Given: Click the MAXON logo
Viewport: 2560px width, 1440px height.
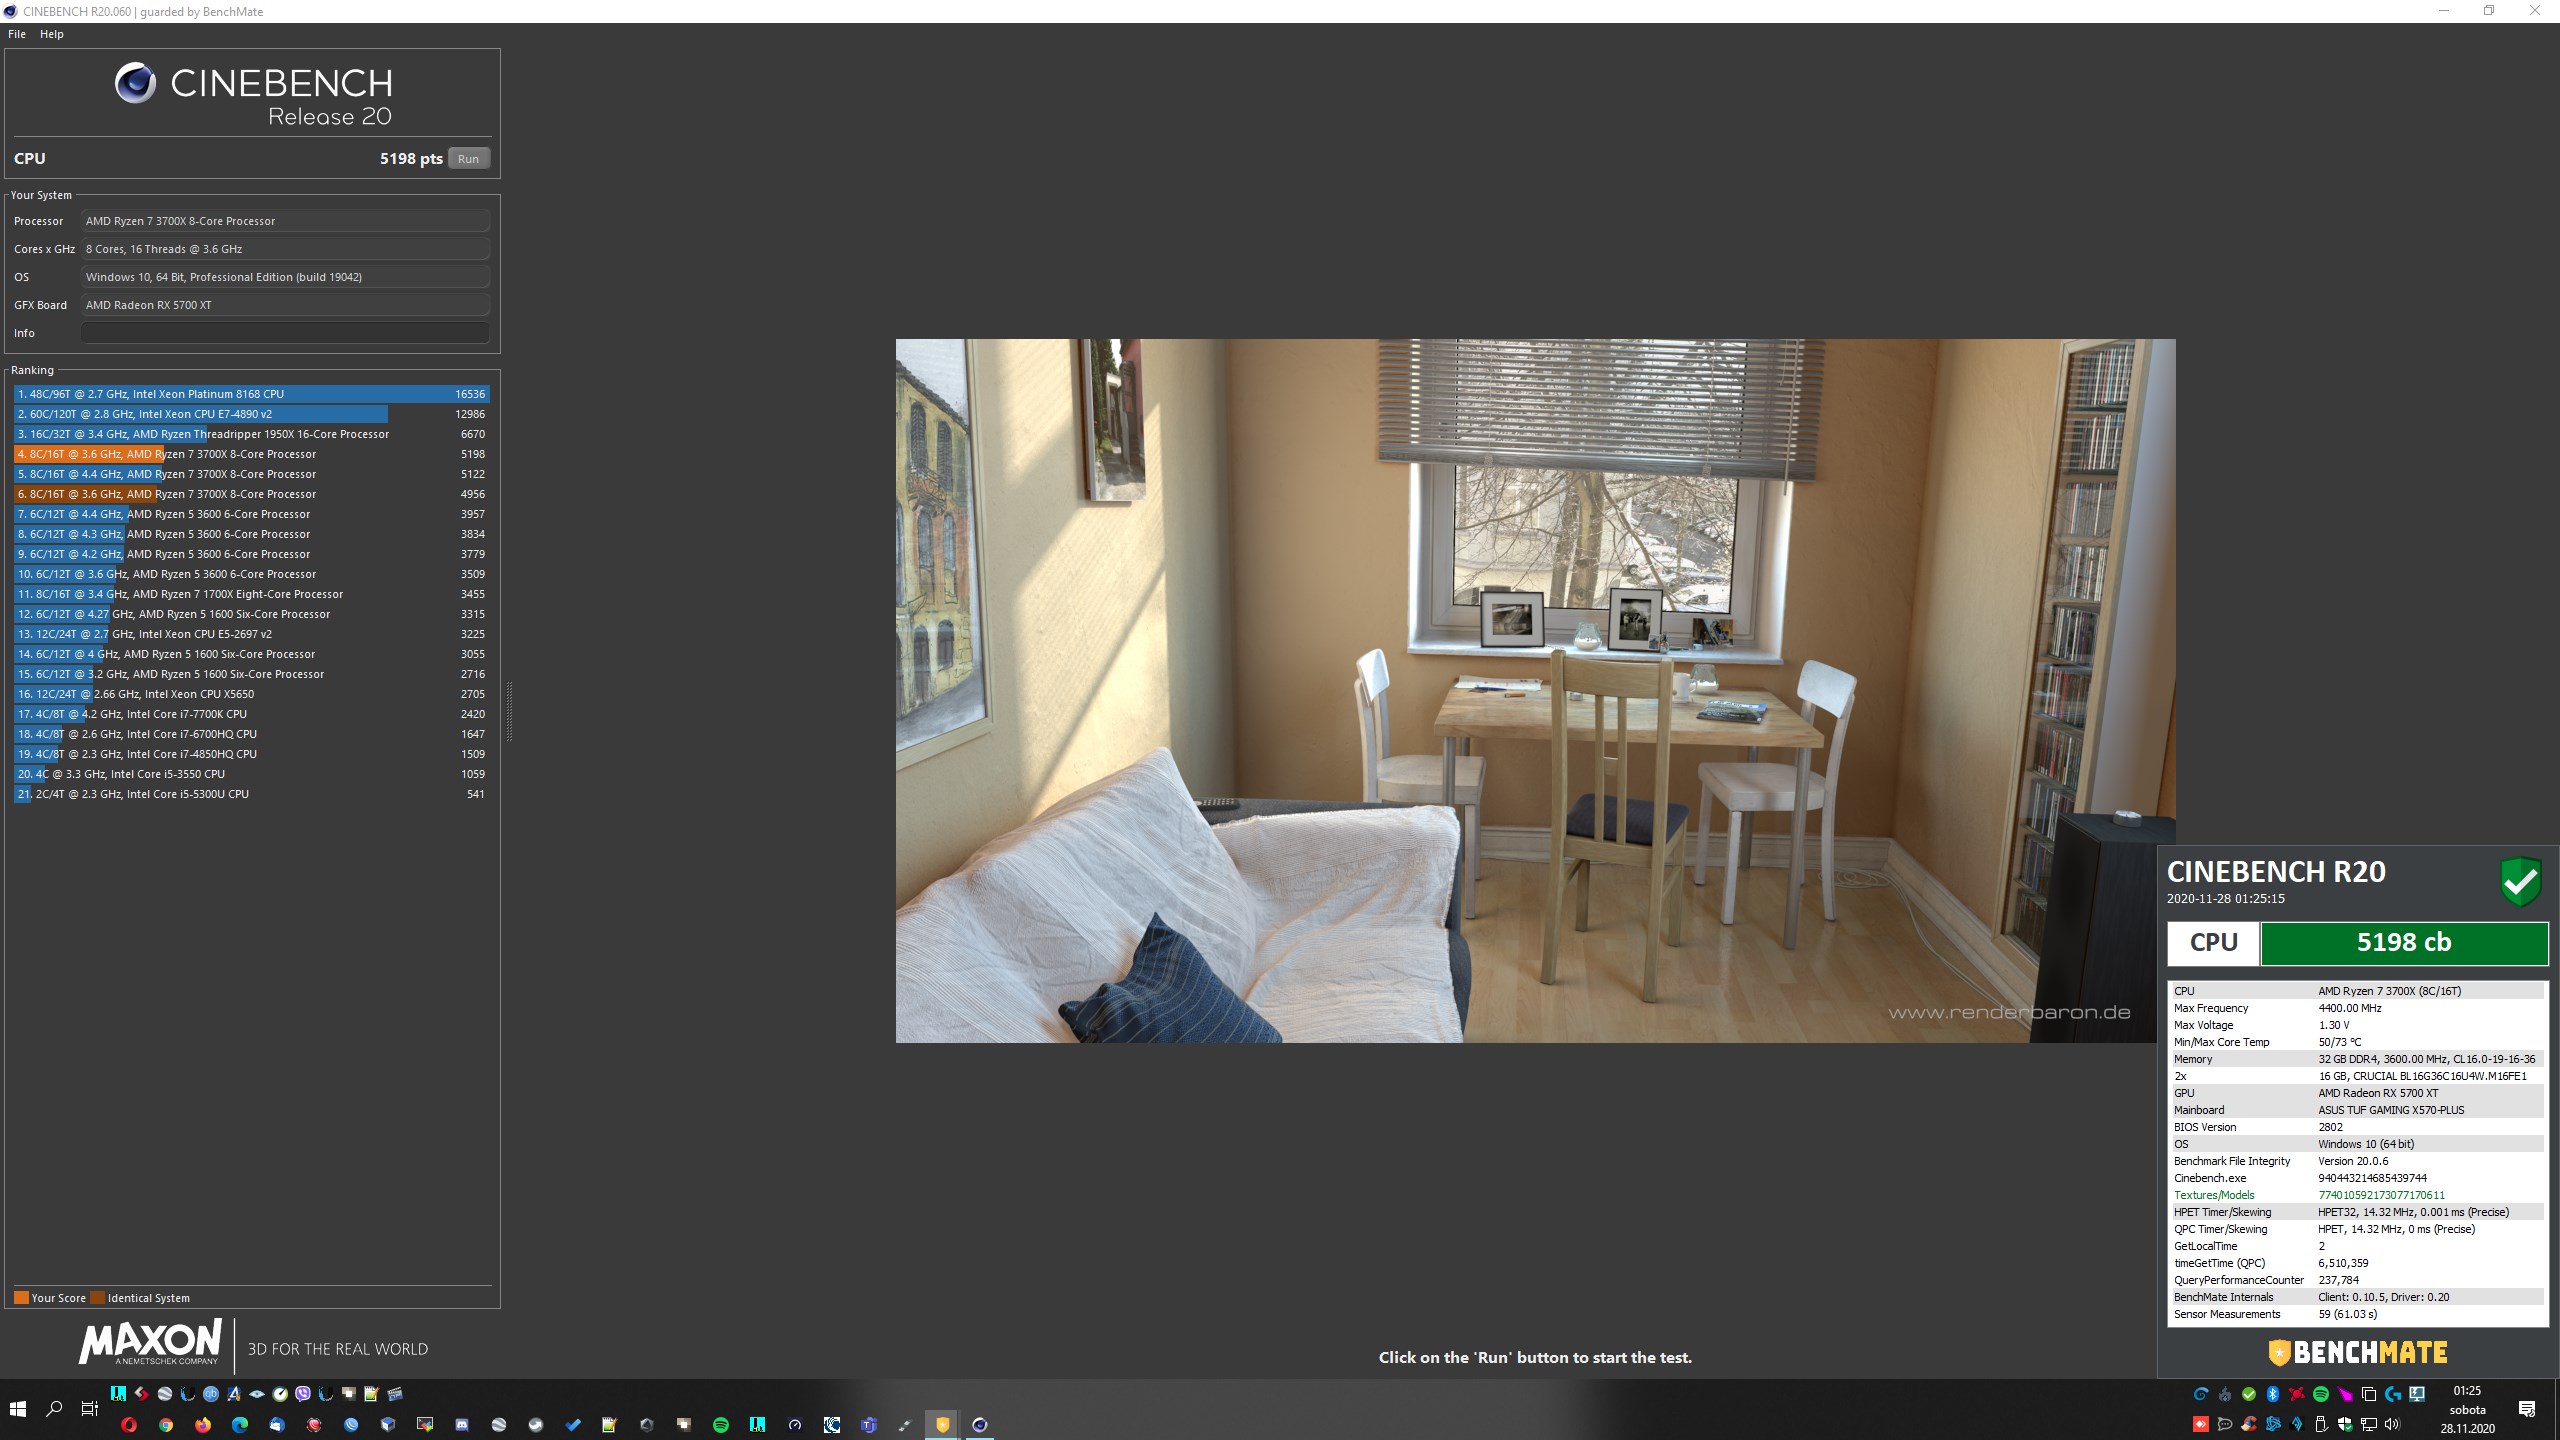Looking at the screenshot, I should [151, 1342].
